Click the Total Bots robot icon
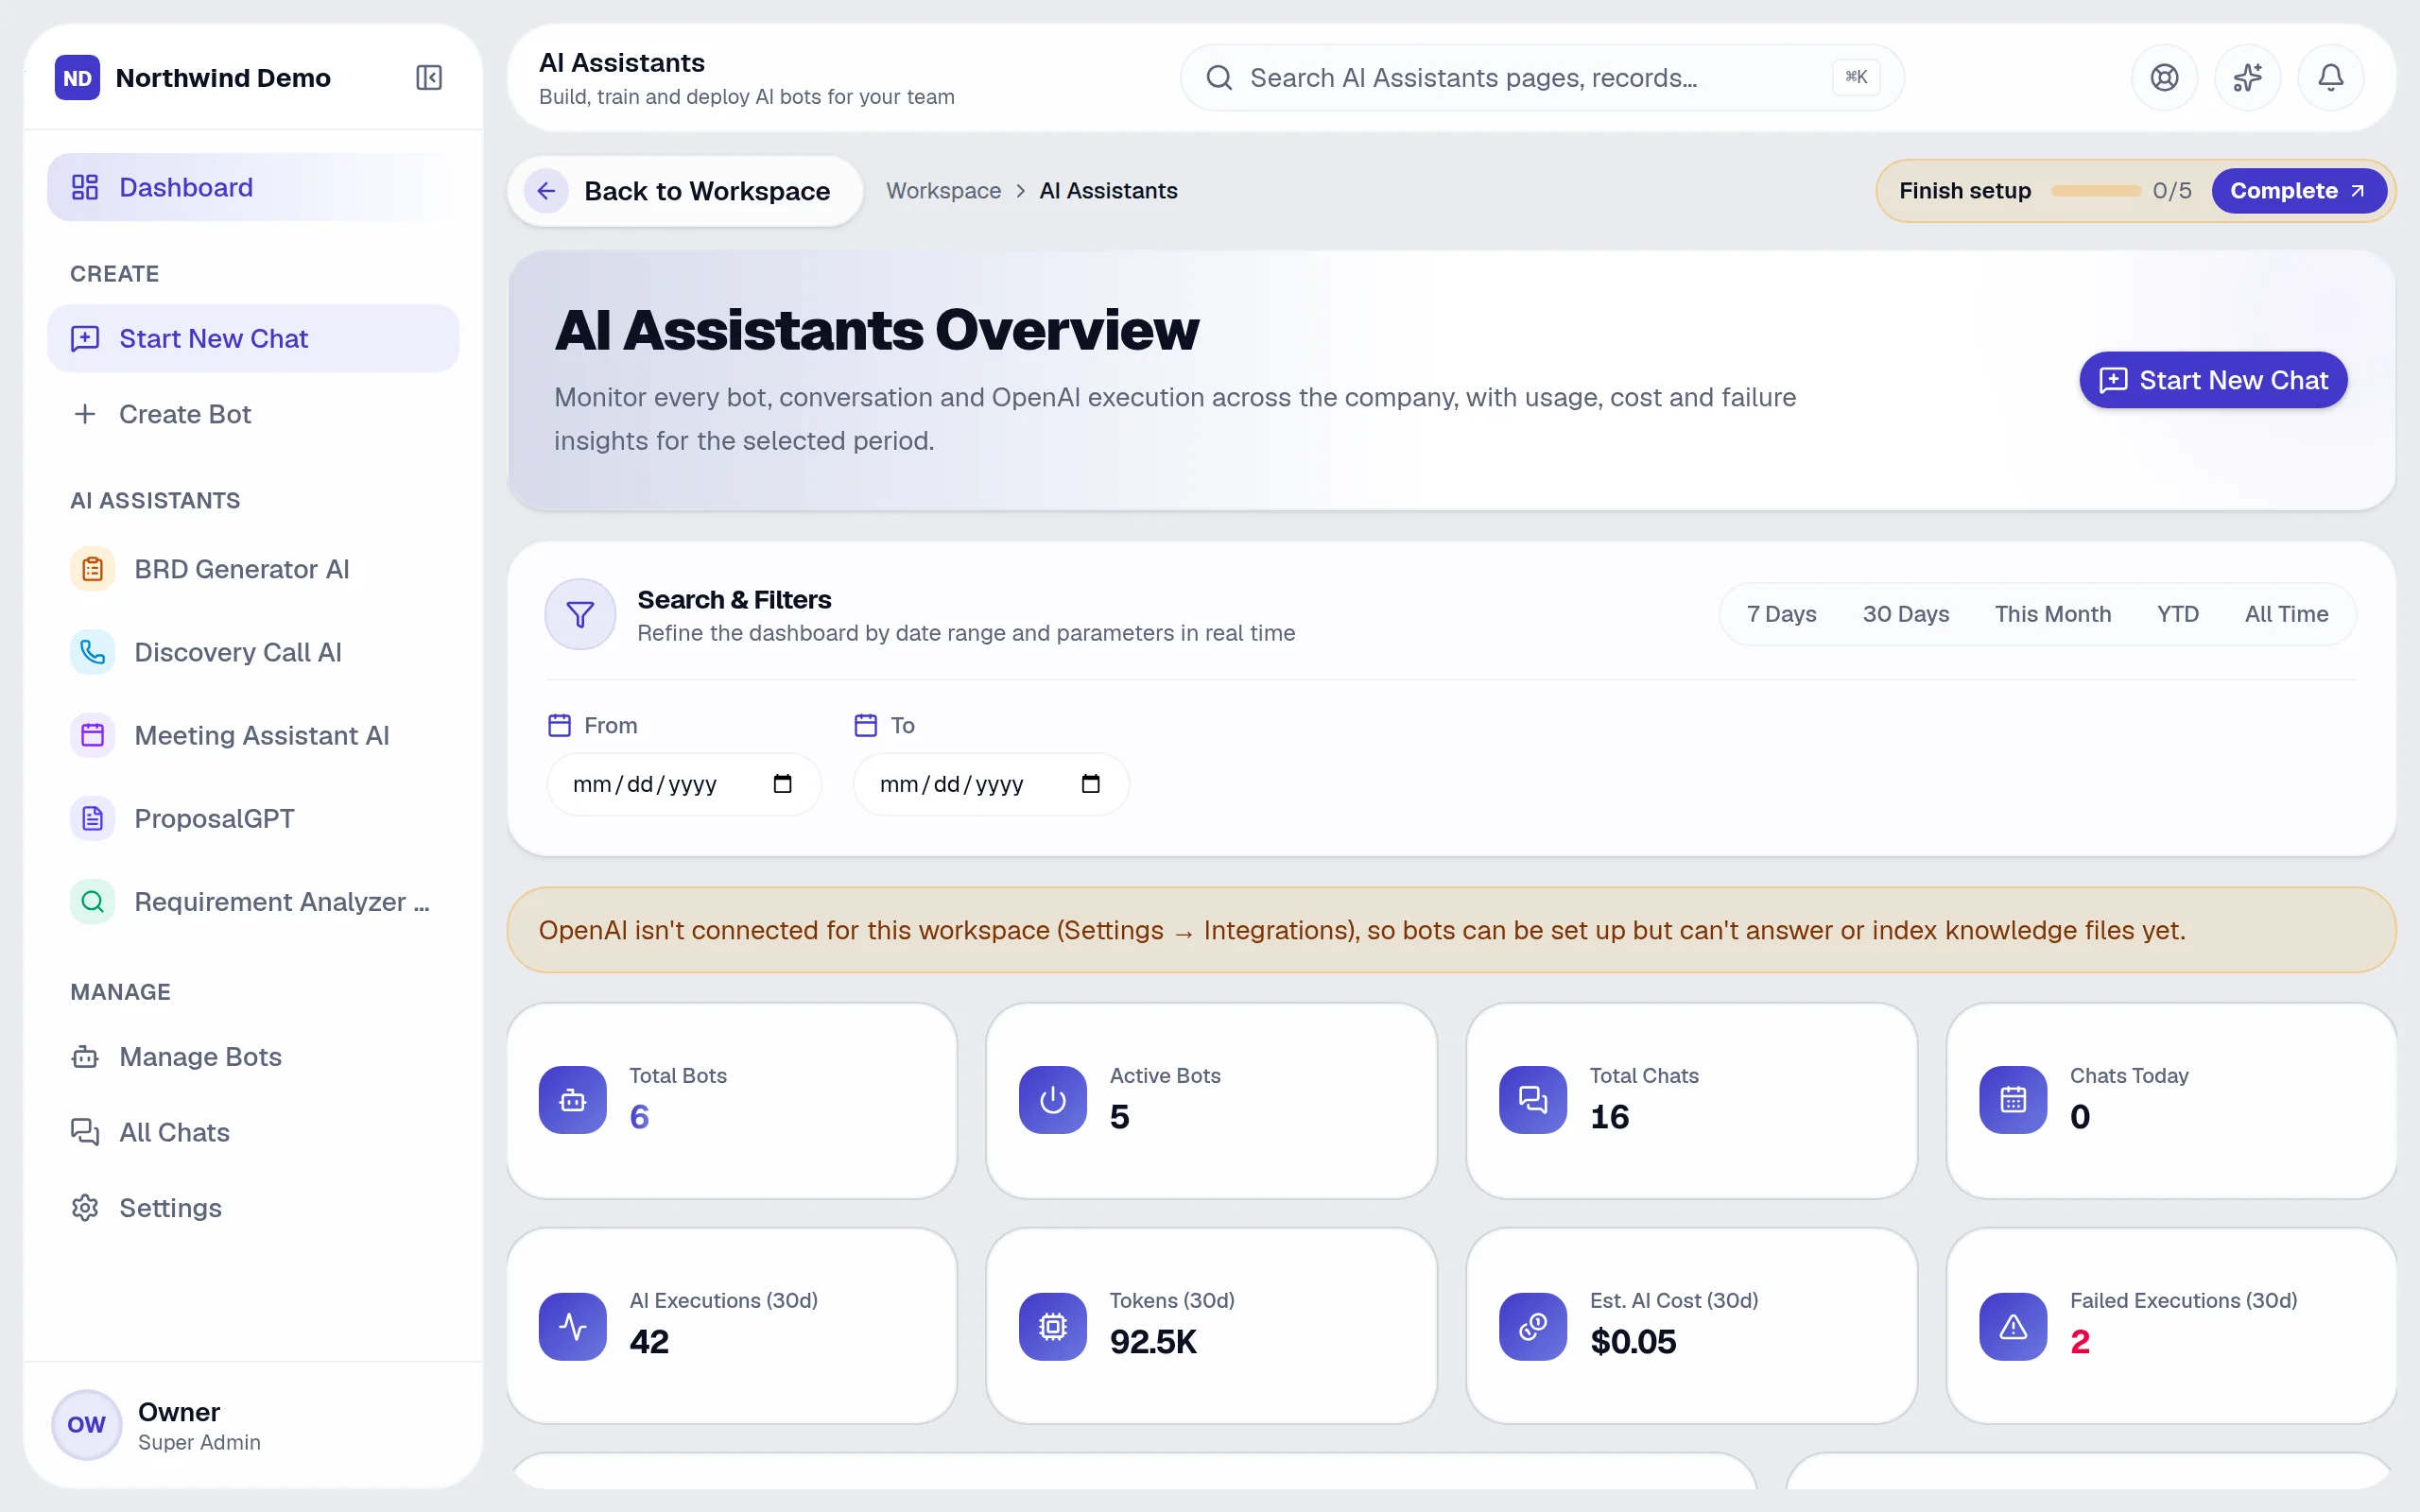Viewport: 2420px width, 1512px height. [x=573, y=1100]
